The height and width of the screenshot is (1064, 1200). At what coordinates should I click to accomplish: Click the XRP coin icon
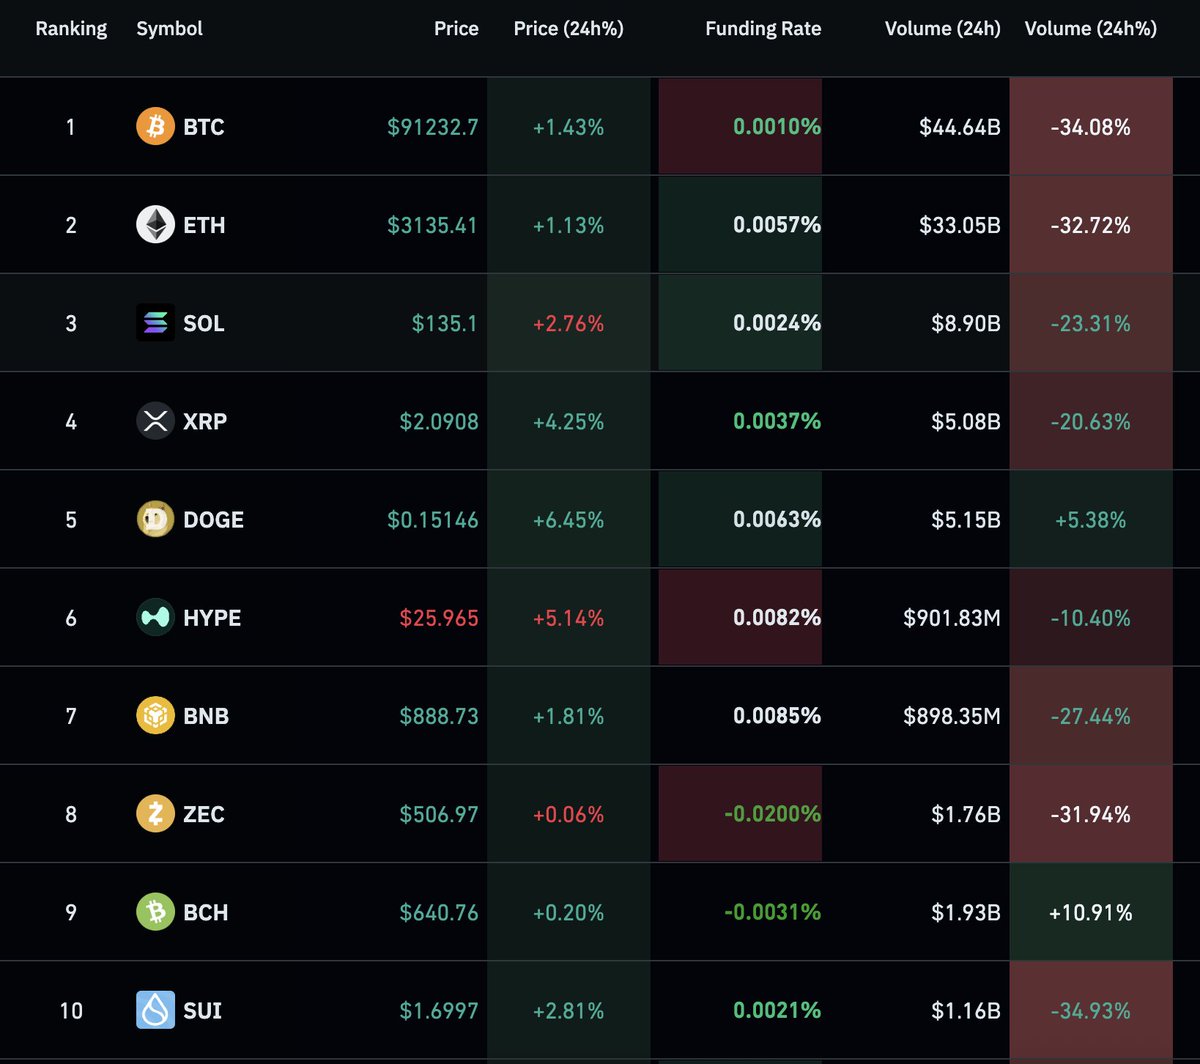155,421
